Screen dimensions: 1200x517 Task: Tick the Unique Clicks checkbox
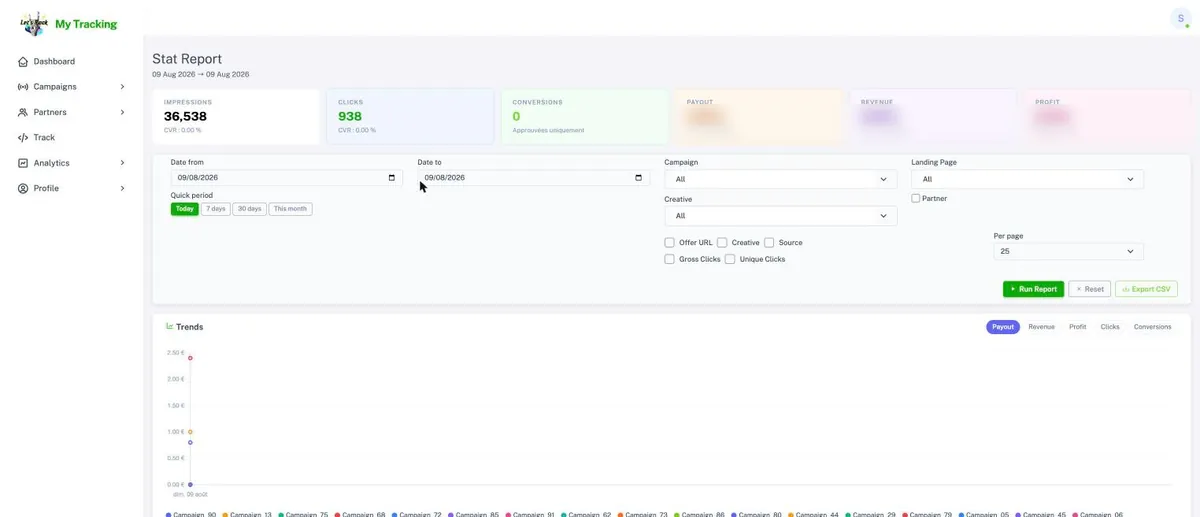point(730,259)
